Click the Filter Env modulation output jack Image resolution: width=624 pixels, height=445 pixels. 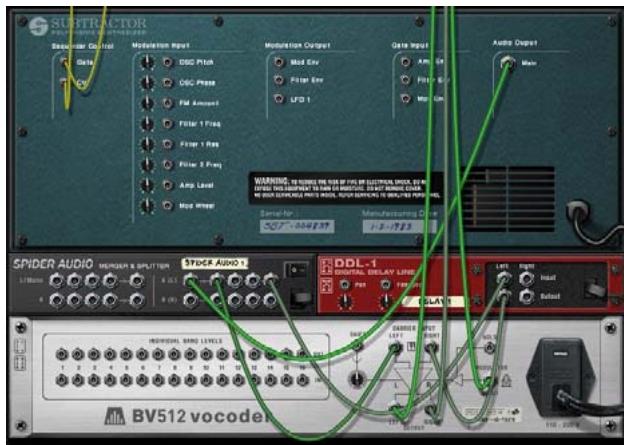[x=279, y=80]
